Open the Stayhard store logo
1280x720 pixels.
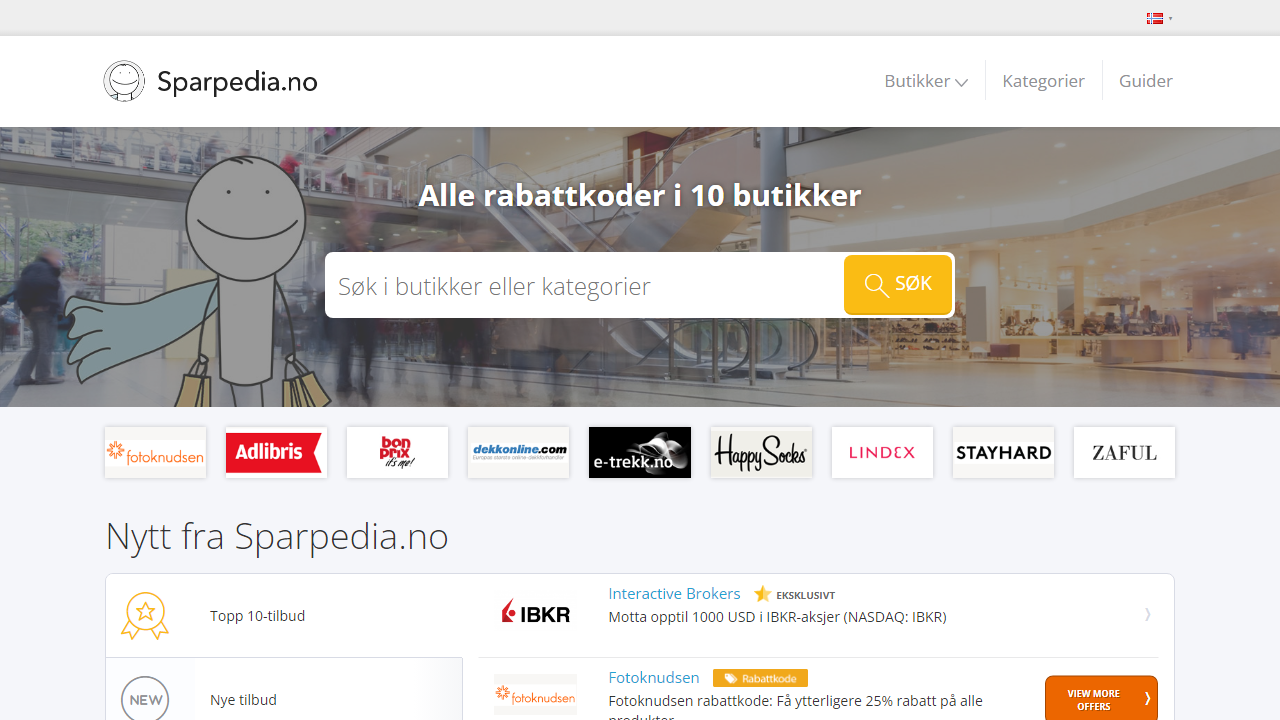pos(1003,452)
